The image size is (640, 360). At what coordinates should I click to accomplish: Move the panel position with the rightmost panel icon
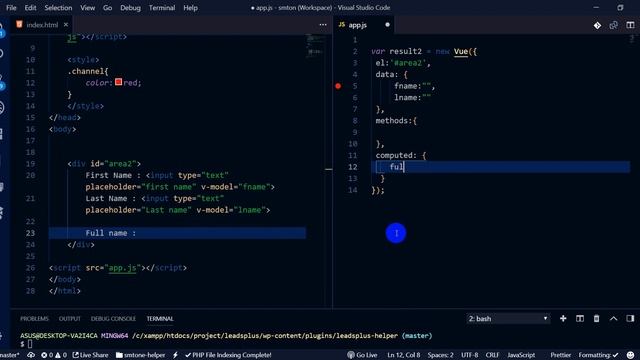(630, 318)
